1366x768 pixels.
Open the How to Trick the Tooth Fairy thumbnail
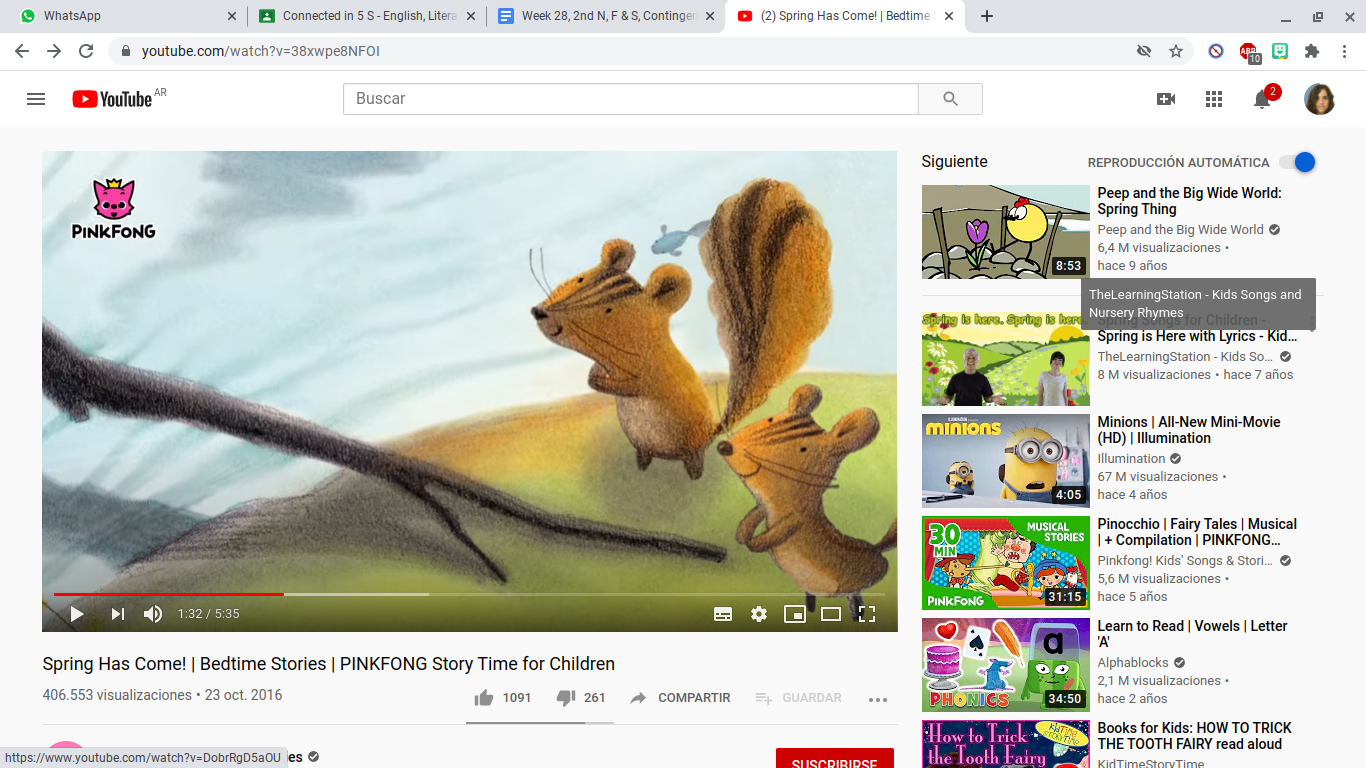[1006, 744]
